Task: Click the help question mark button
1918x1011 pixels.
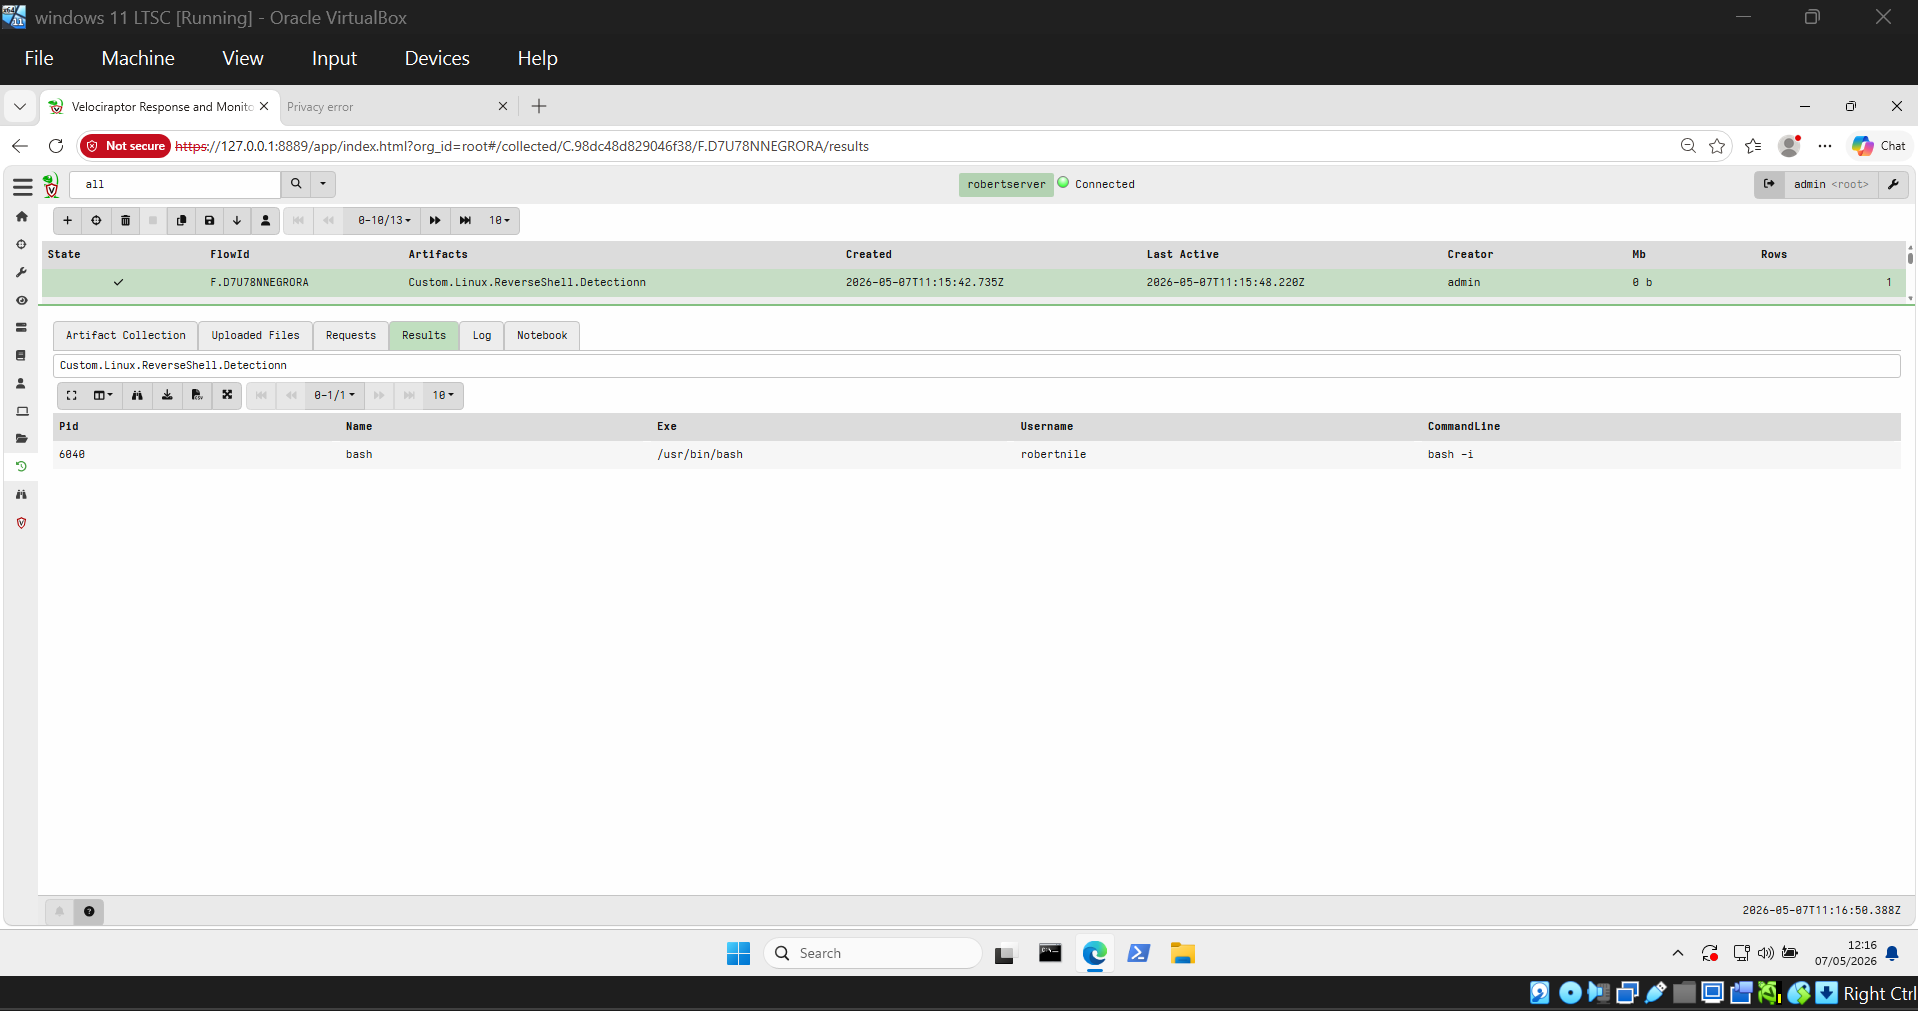Action: point(89,911)
